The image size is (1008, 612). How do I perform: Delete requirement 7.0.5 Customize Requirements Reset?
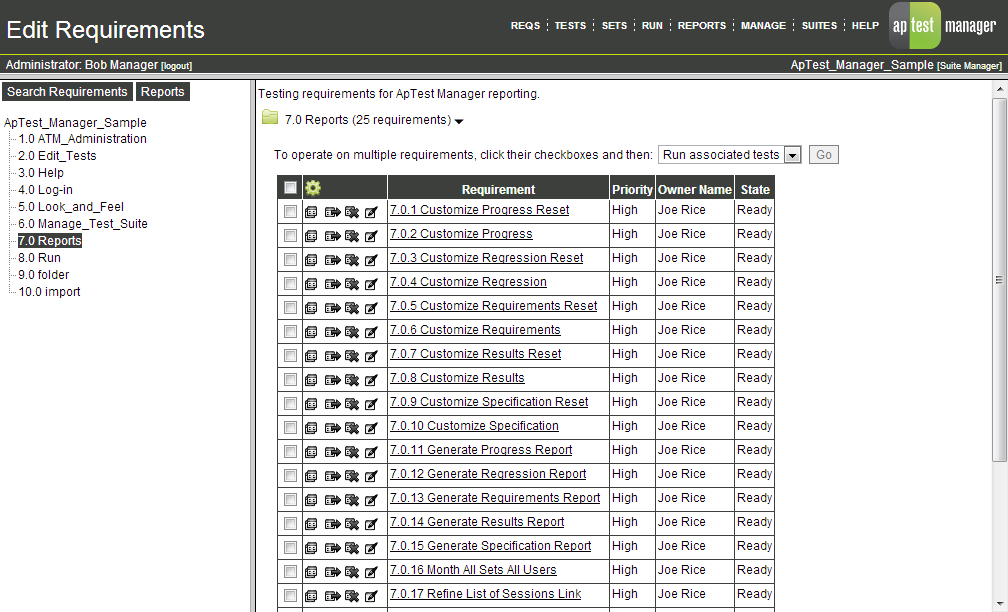[x=352, y=308]
